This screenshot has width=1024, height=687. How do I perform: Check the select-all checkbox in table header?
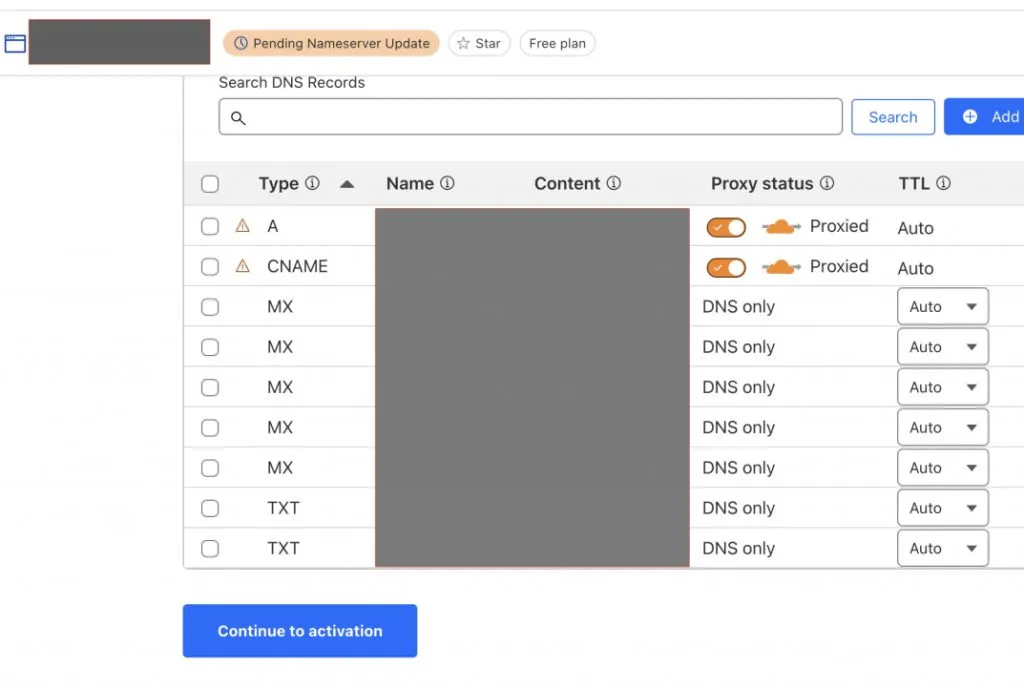[210, 184]
